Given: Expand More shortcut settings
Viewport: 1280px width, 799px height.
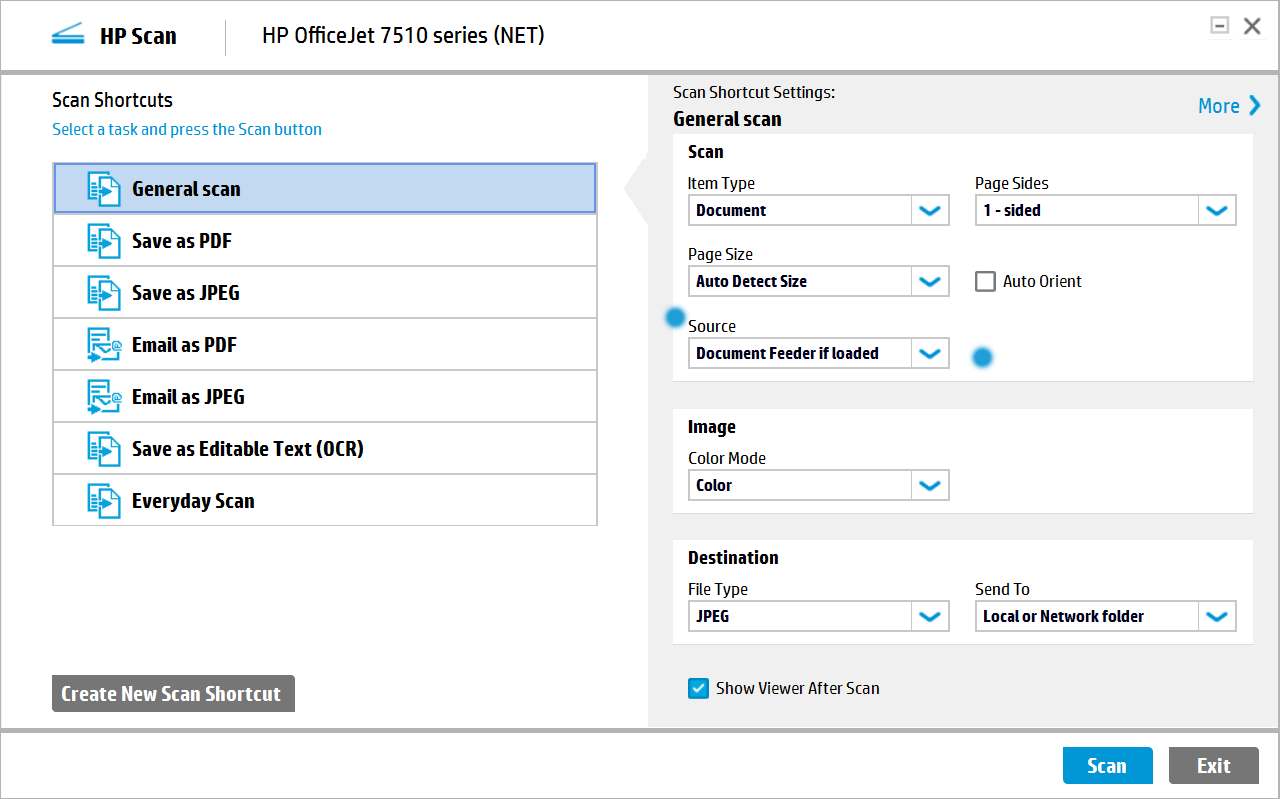Looking at the screenshot, I should pos(1225,105).
